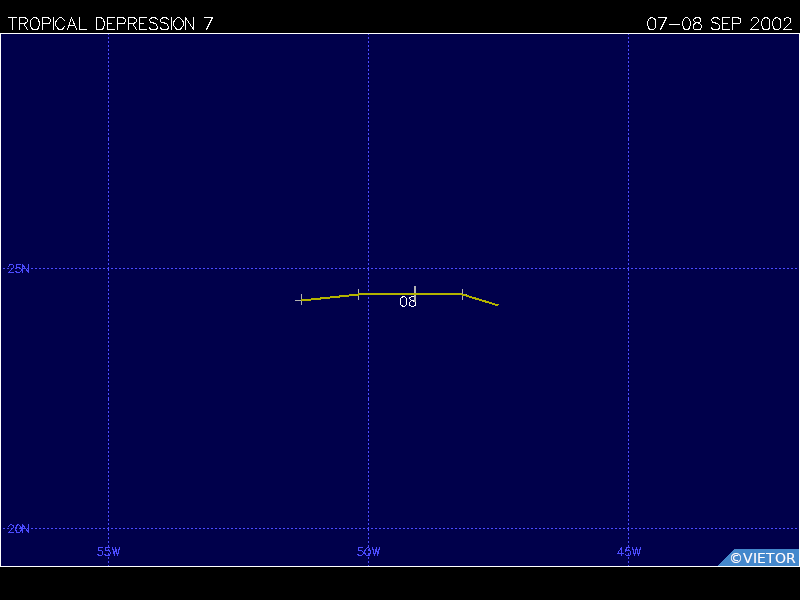Click the 20N latitude label
Image resolution: width=800 pixels, height=600 pixels.
point(18,529)
